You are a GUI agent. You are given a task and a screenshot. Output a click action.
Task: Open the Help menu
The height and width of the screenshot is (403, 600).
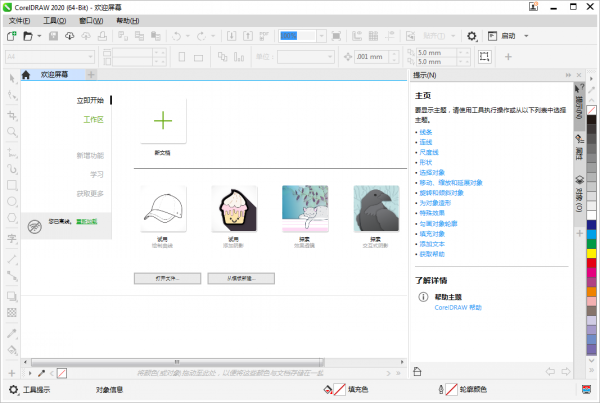(x=128, y=21)
